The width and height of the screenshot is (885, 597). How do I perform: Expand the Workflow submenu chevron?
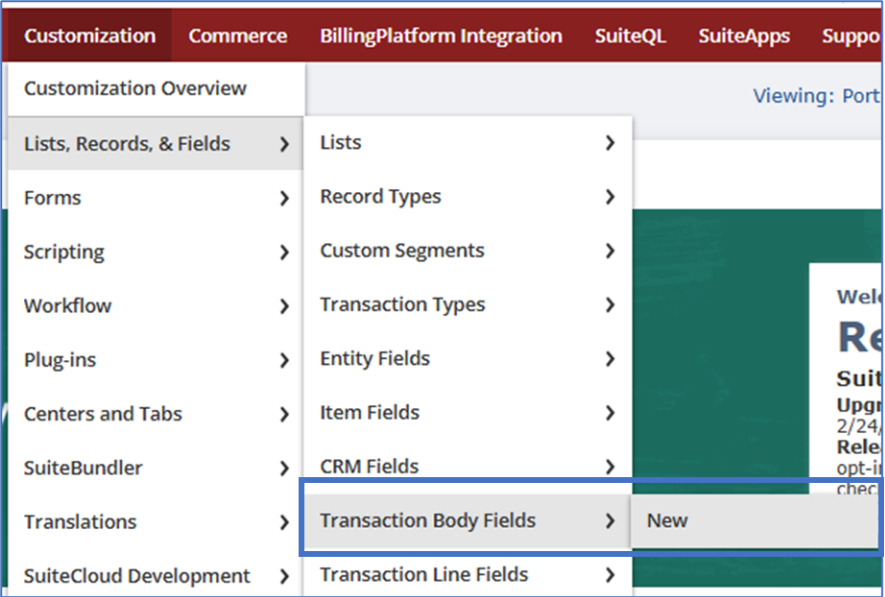[x=285, y=306]
